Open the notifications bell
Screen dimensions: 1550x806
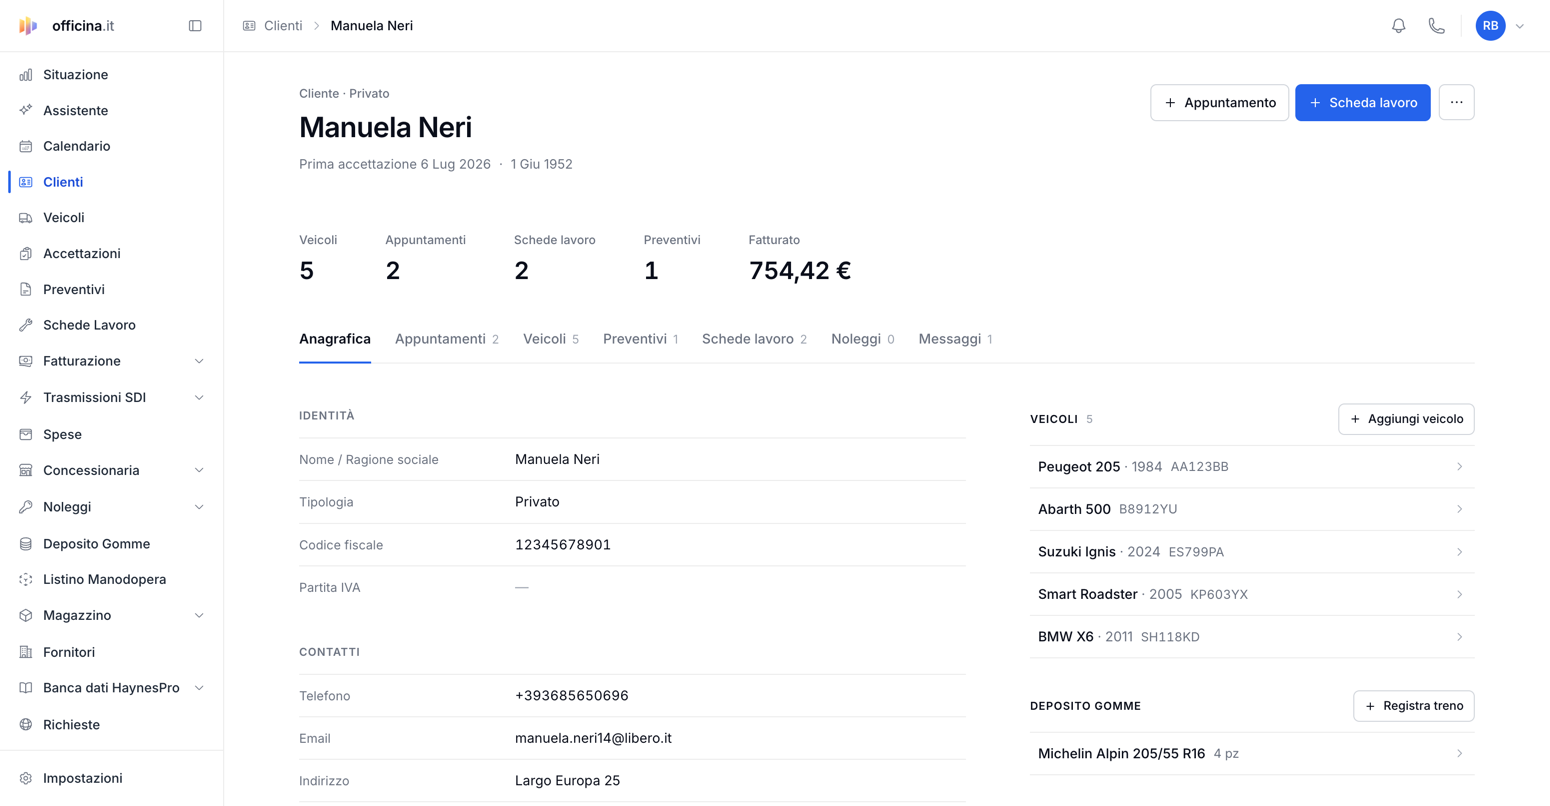pos(1398,26)
